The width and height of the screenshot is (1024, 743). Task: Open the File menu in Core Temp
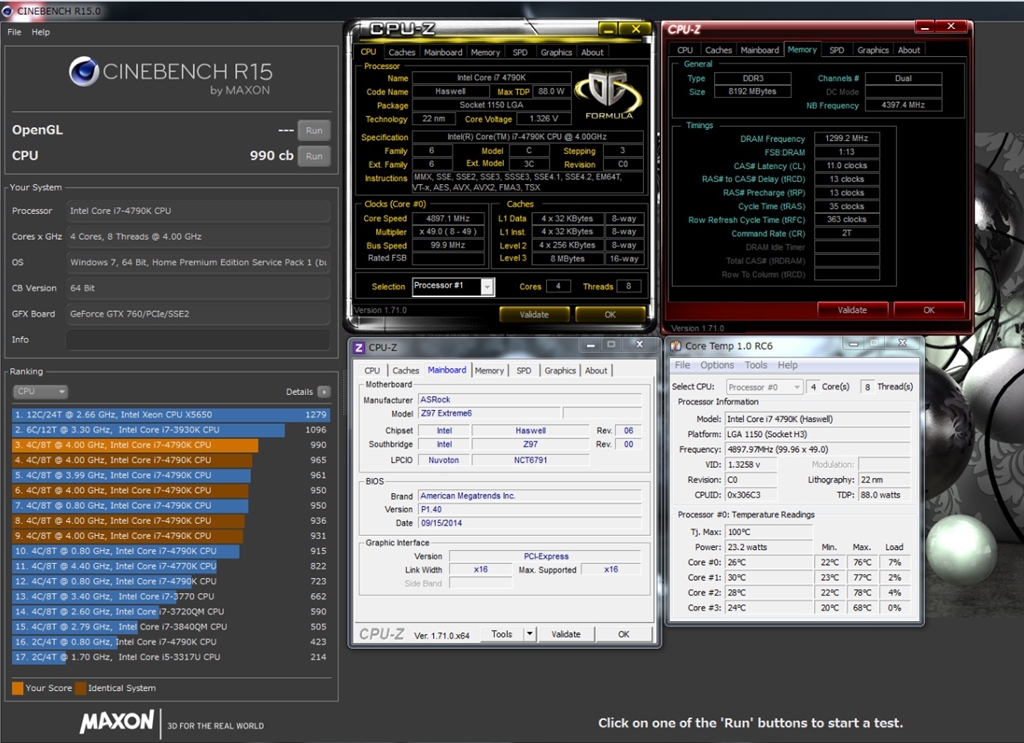pos(682,365)
